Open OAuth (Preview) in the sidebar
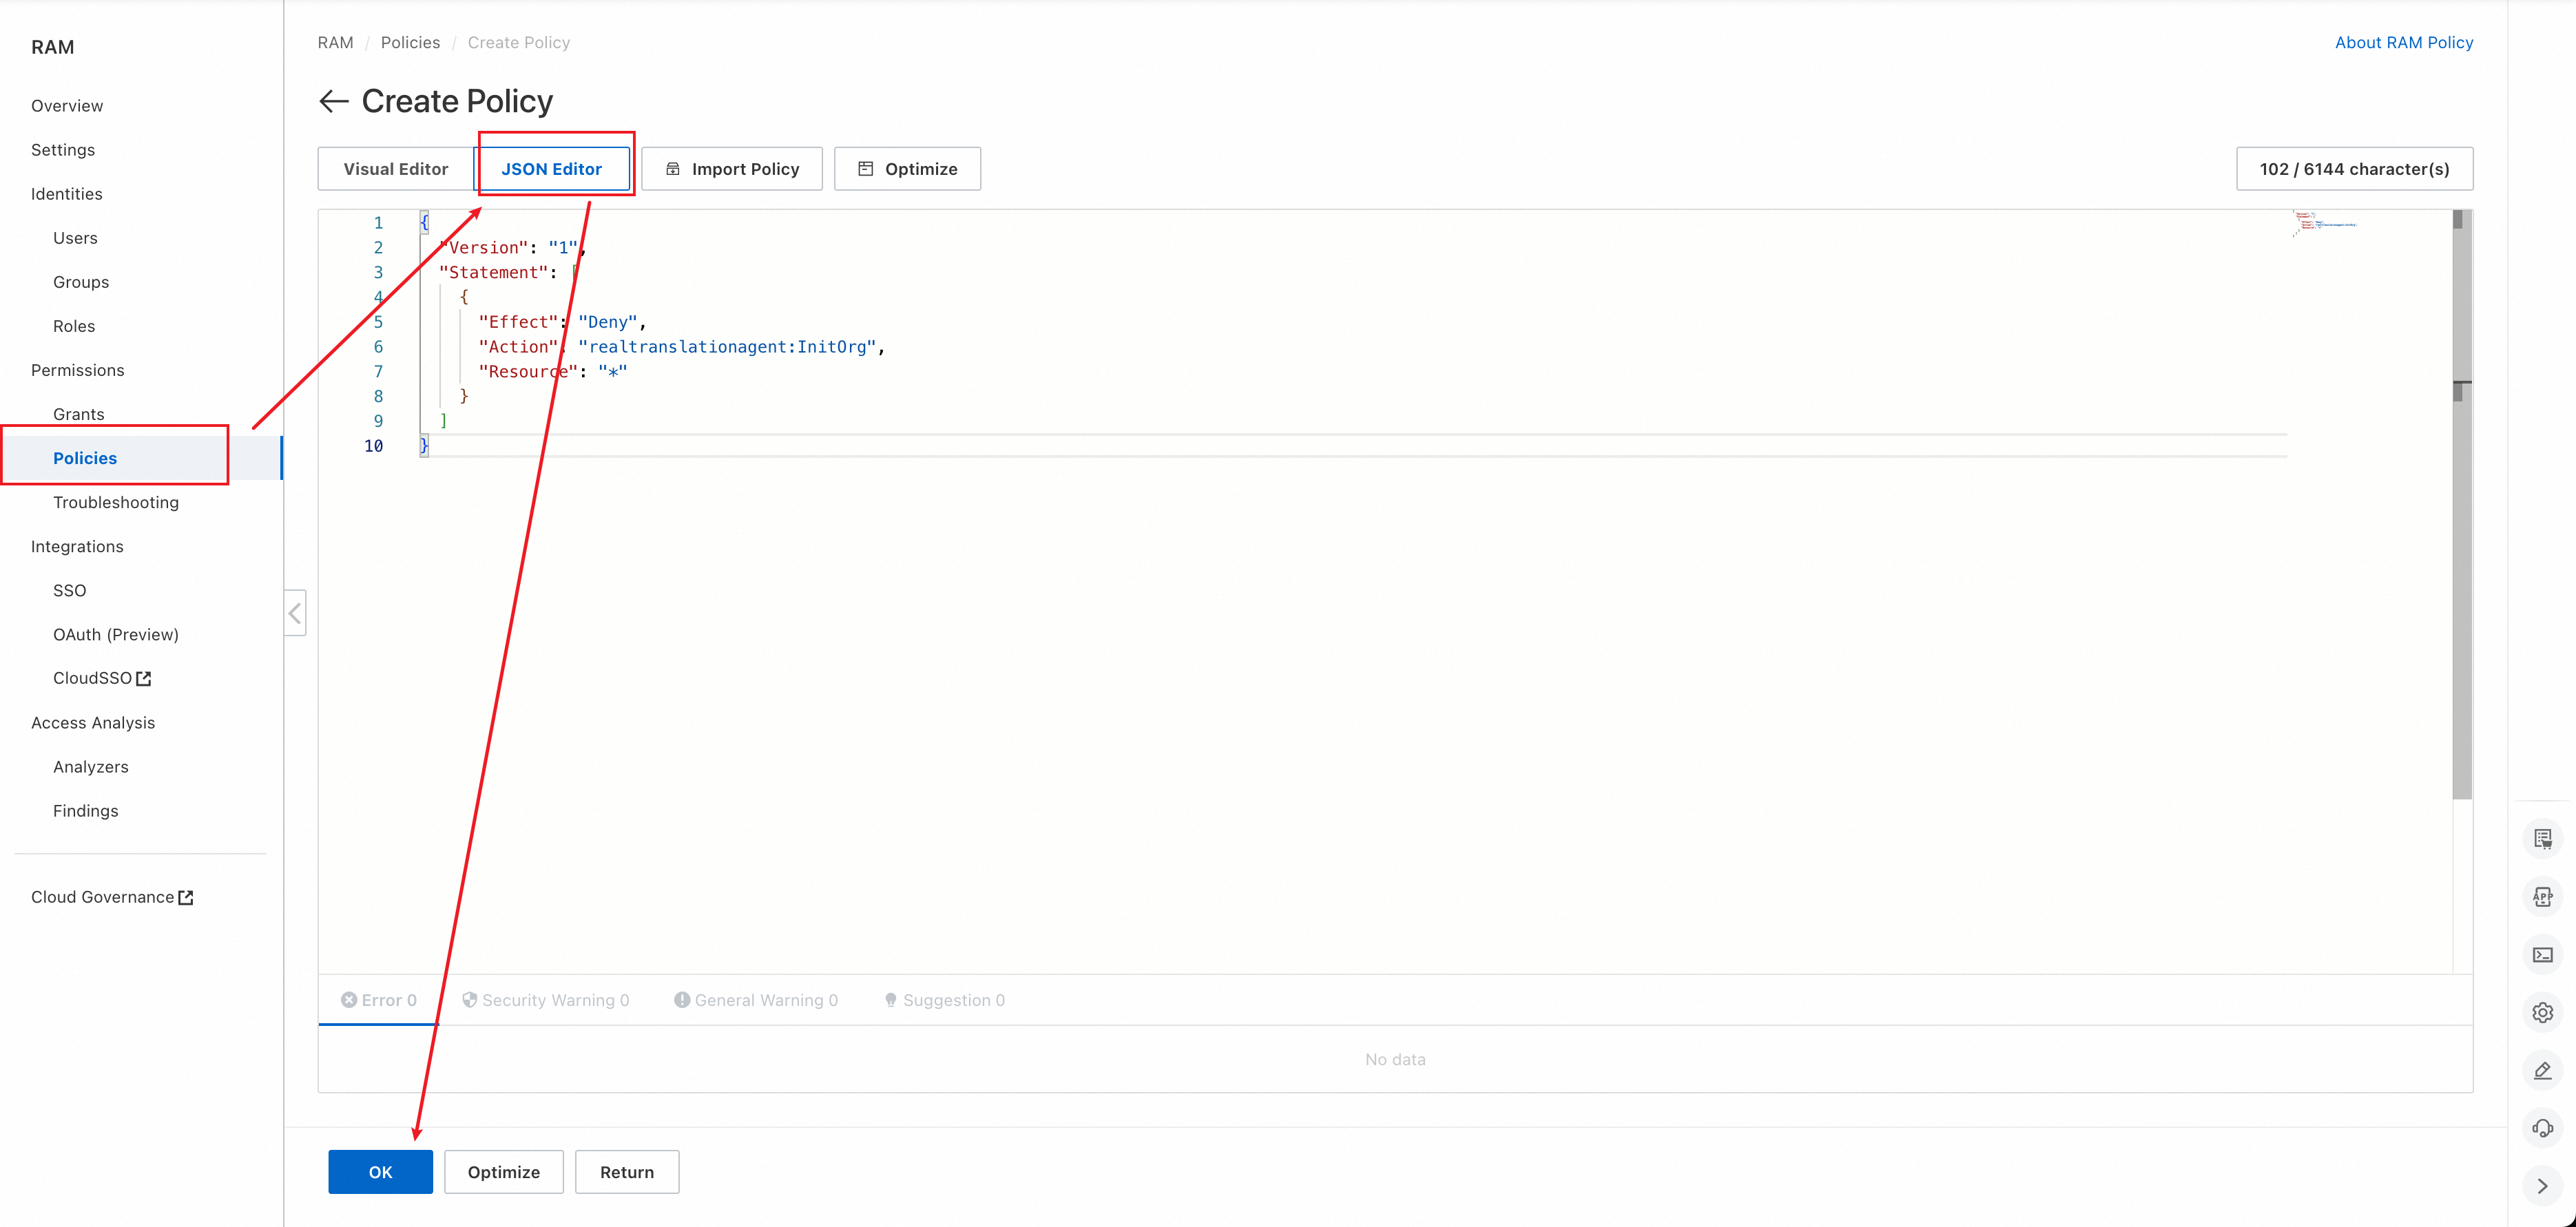Viewport: 2576px width, 1227px height. pos(116,634)
